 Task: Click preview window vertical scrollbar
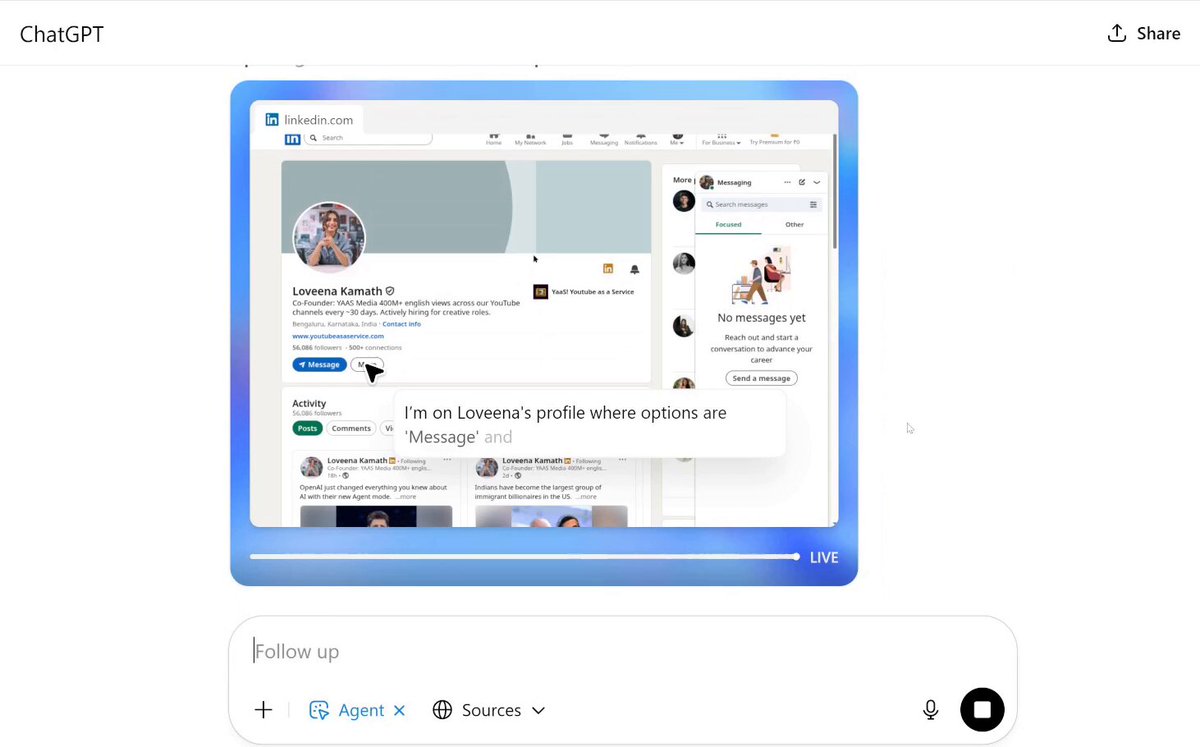click(834, 190)
